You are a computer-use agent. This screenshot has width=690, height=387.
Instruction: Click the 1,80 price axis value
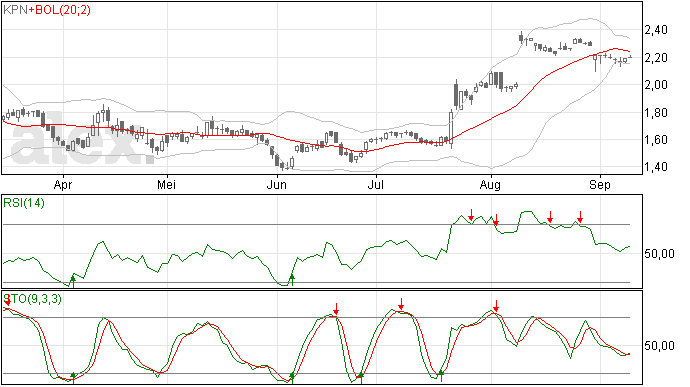pos(656,113)
